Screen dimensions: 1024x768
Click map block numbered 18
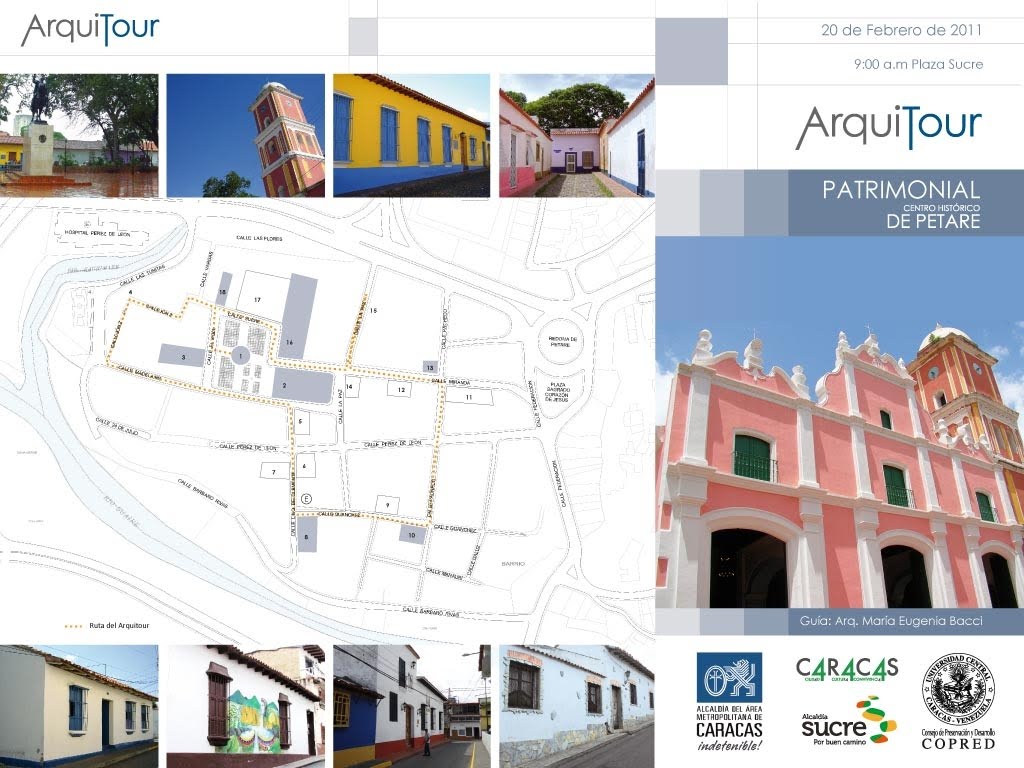coord(223,290)
